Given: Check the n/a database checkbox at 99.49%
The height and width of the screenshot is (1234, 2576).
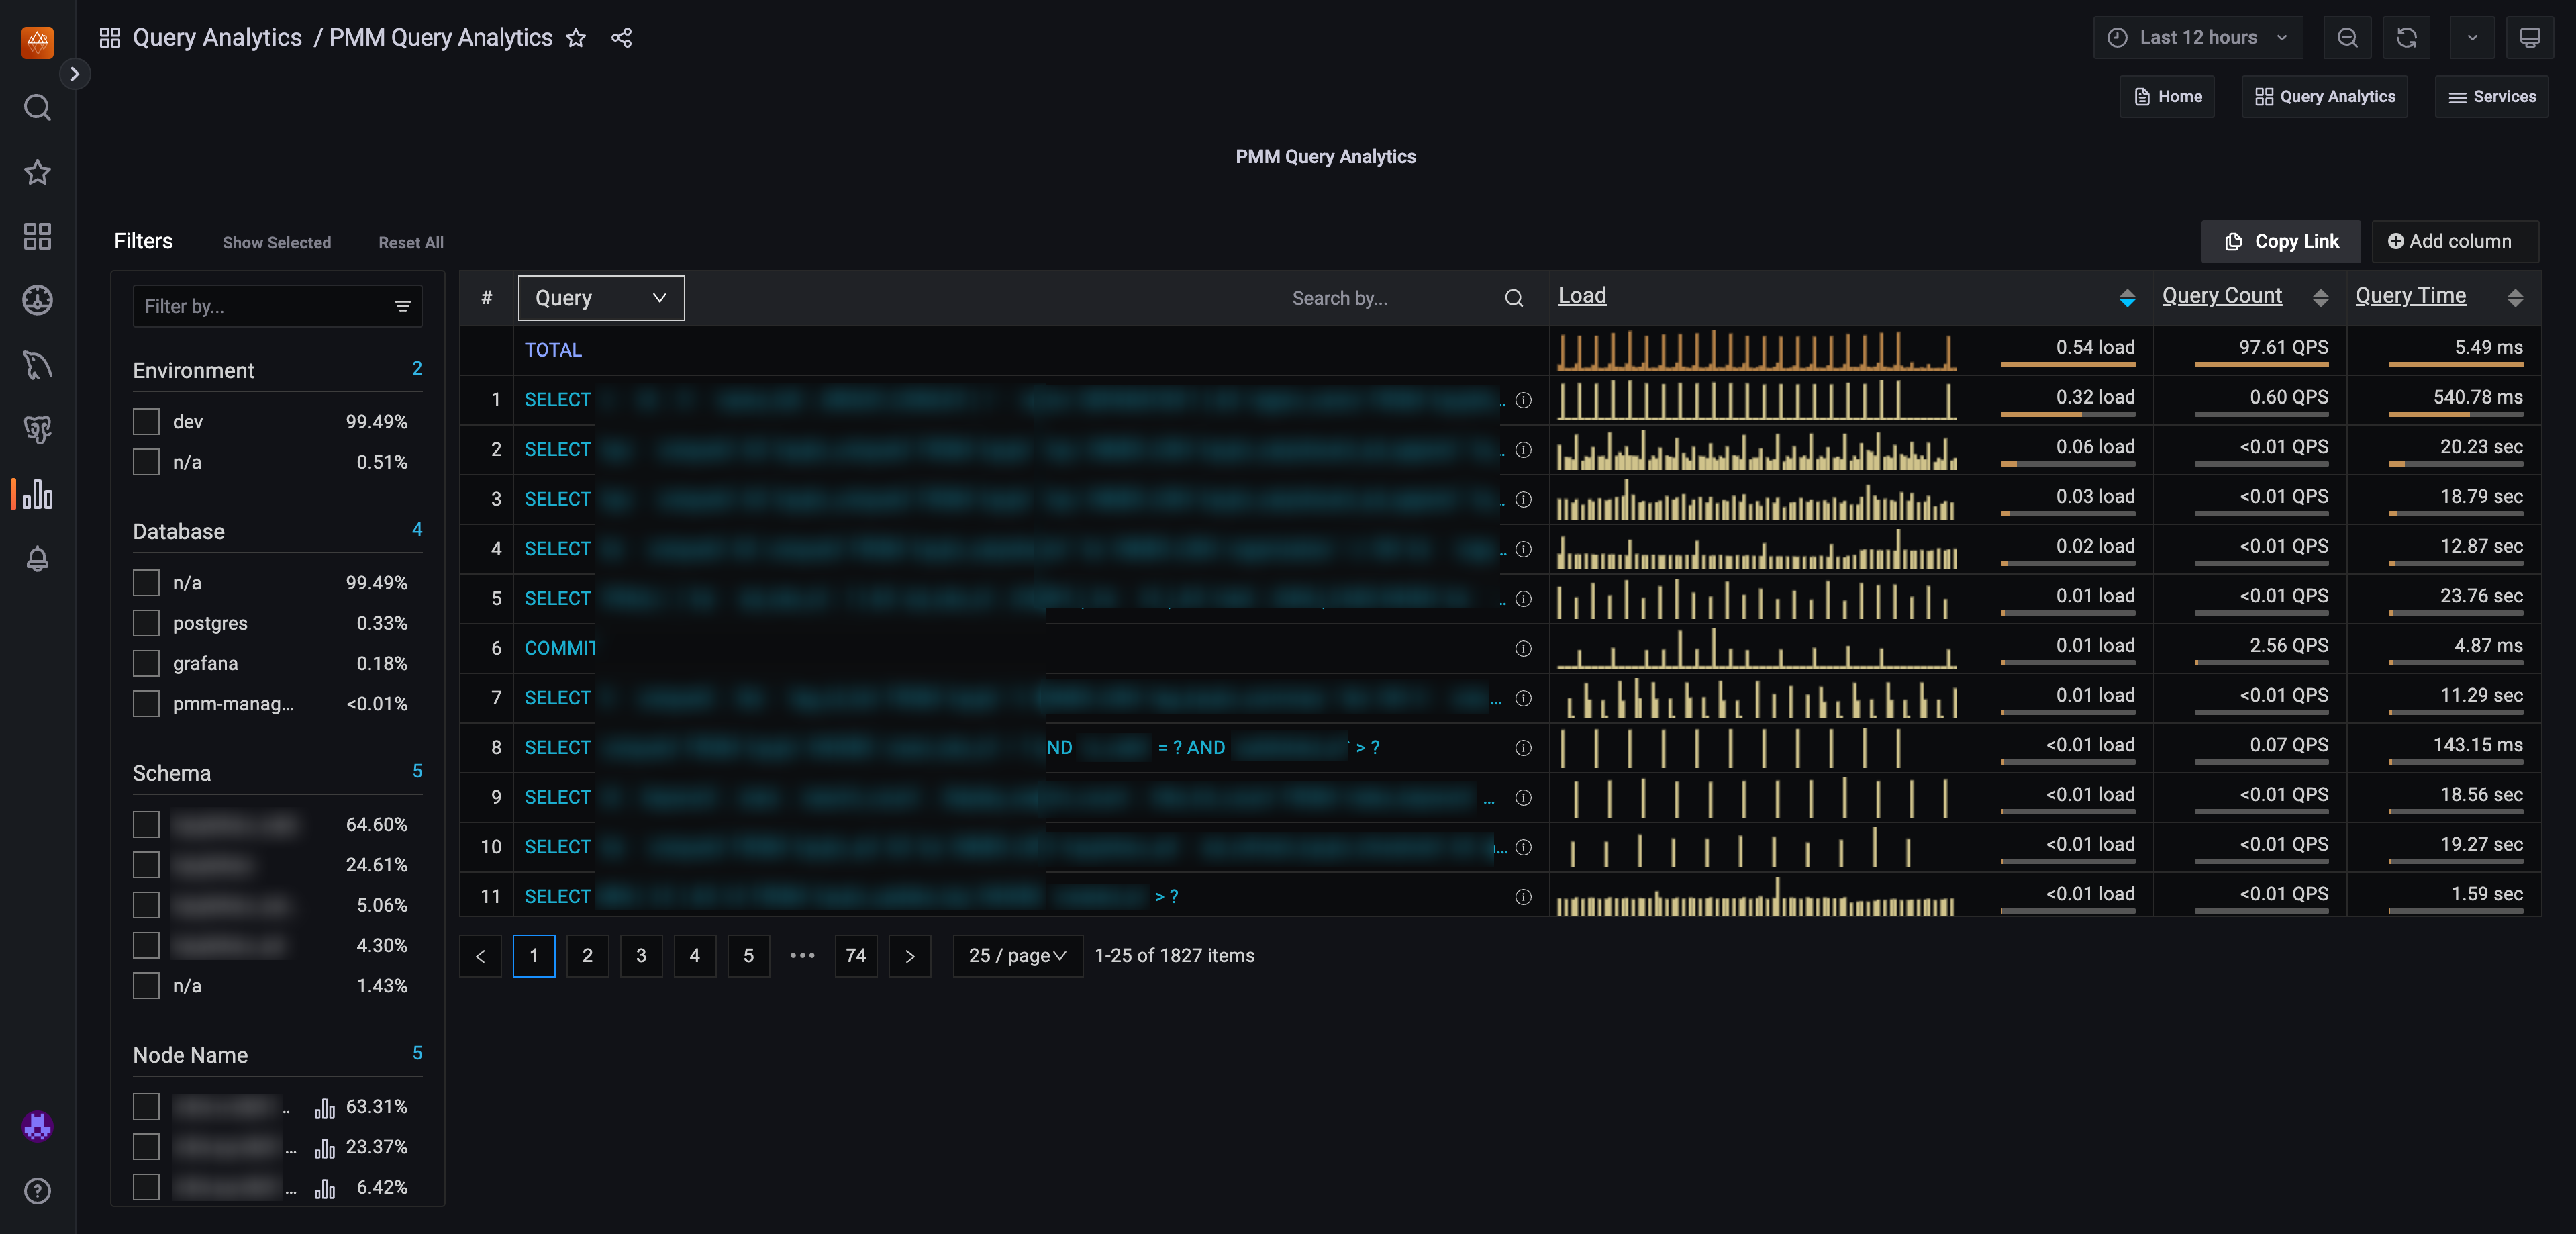Looking at the screenshot, I should 146,583.
